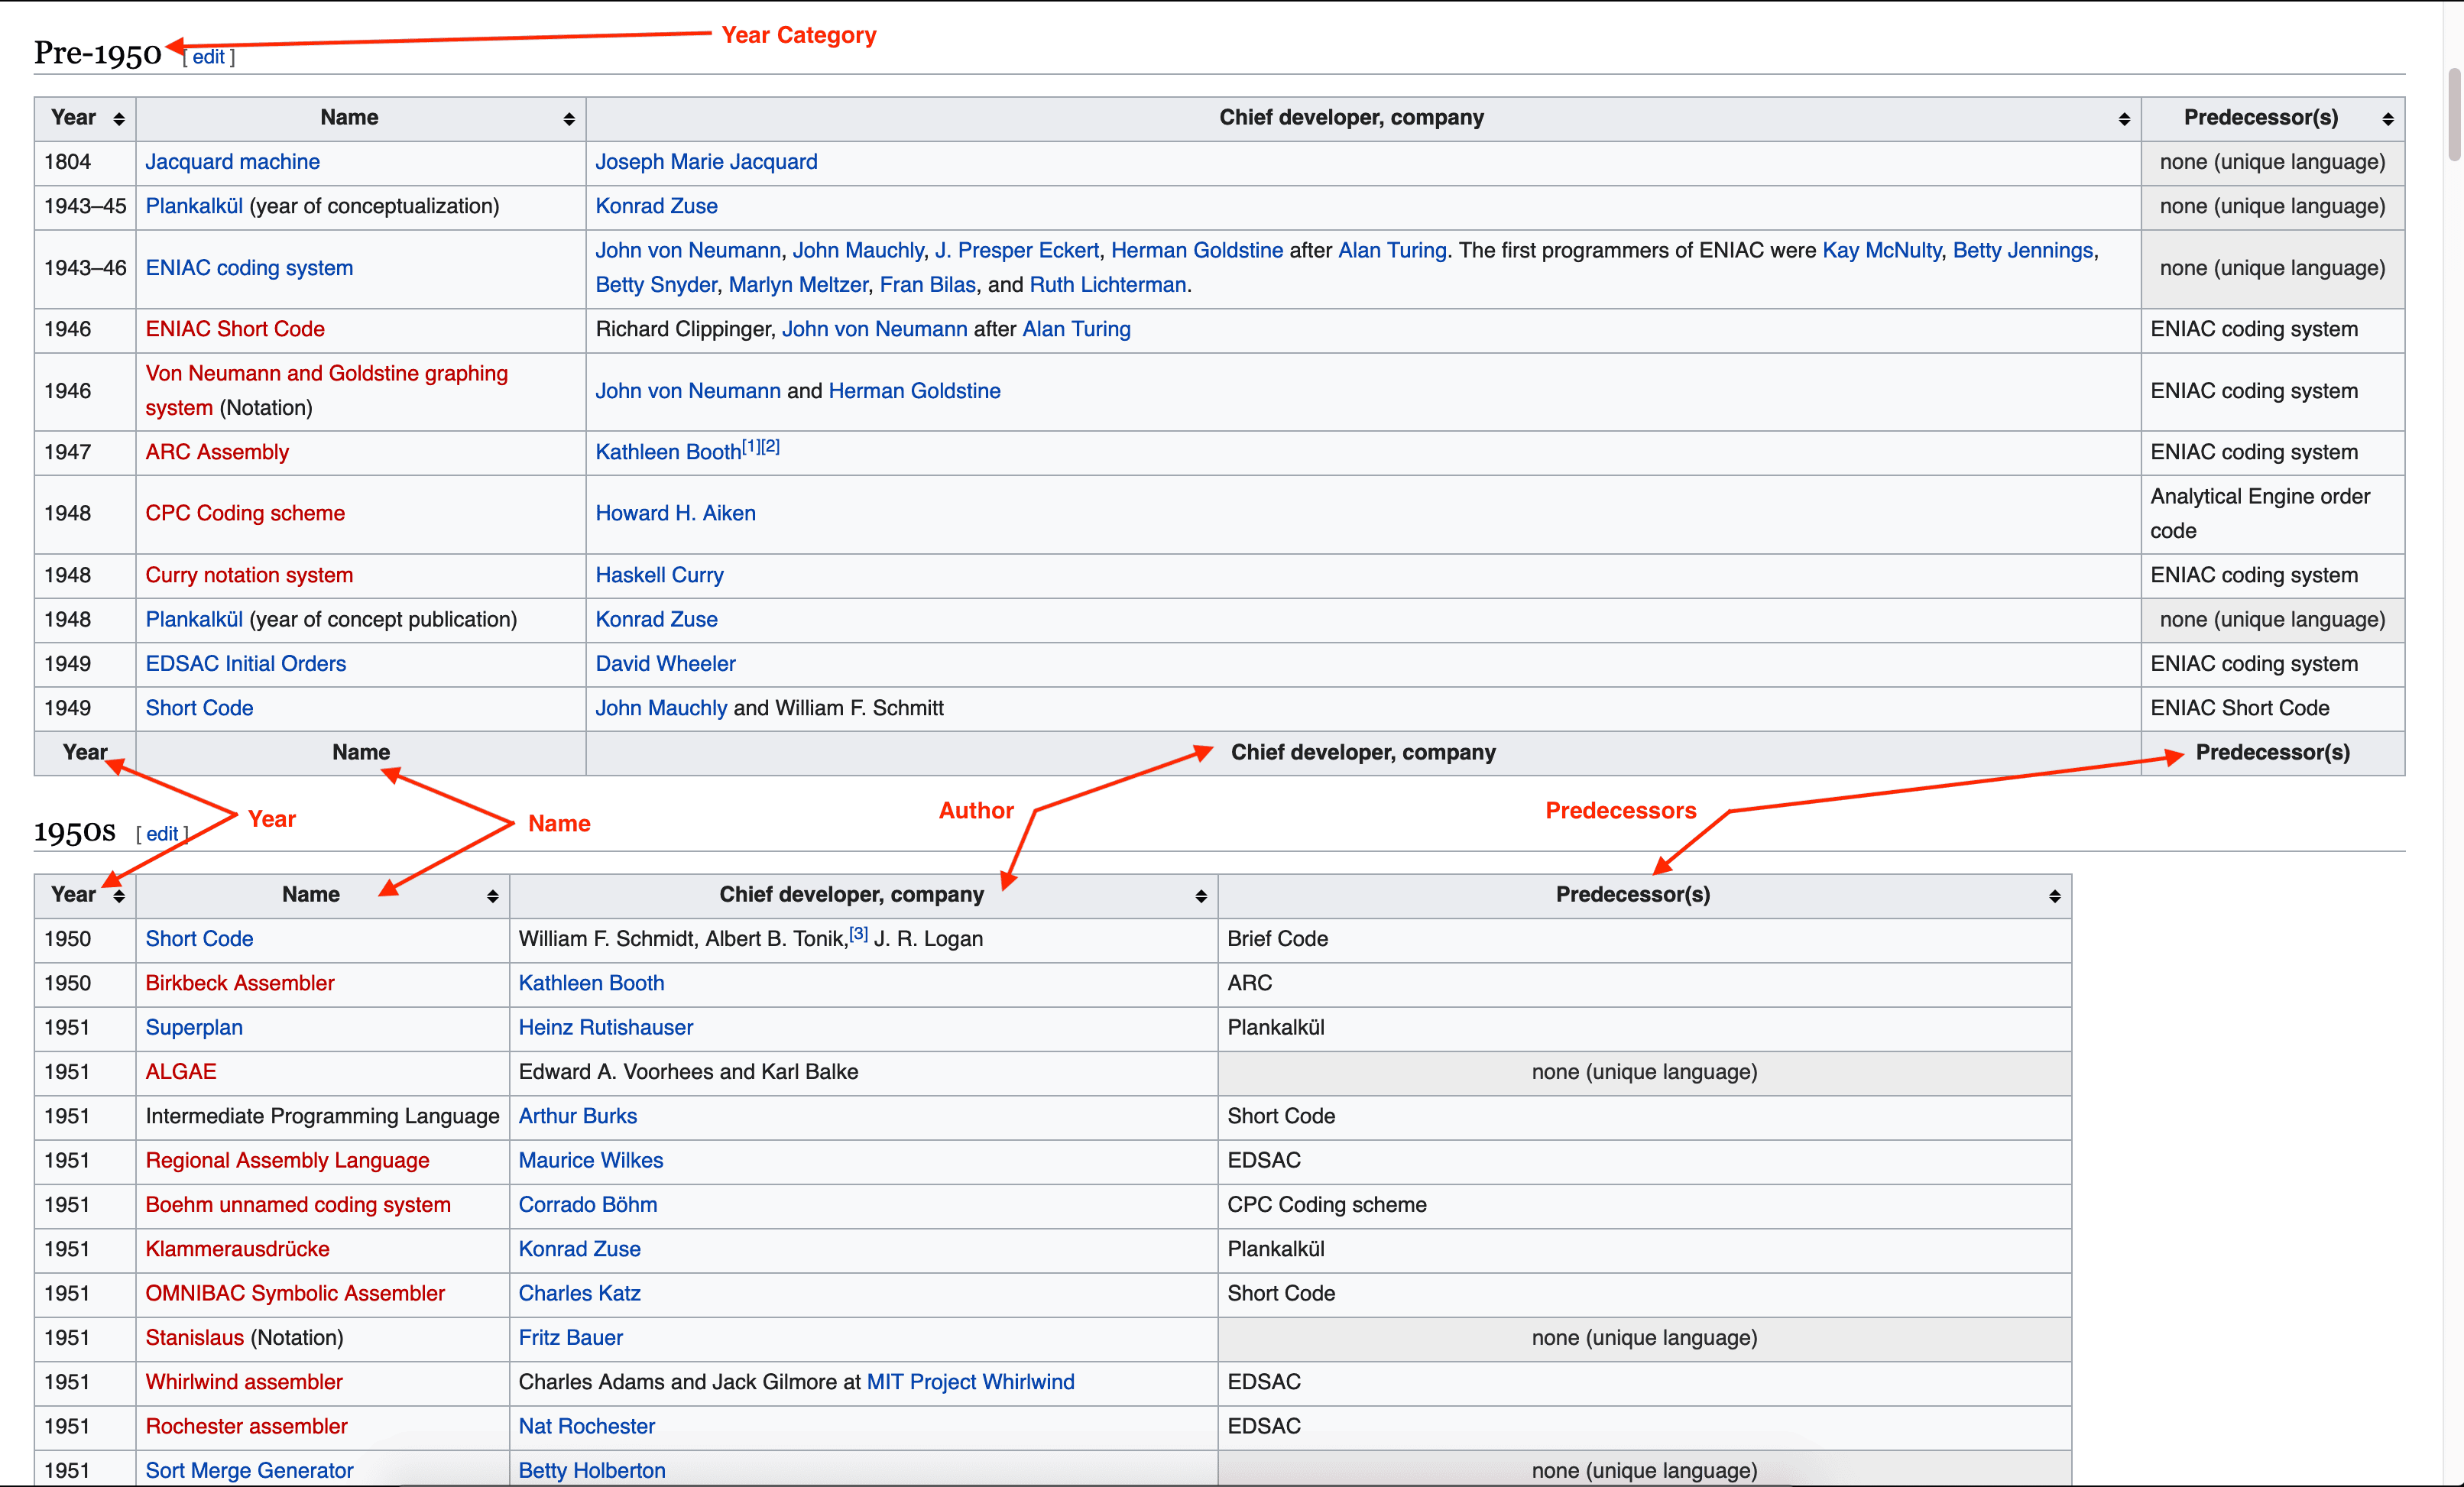This screenshot has width=2464, height=1487.
Task: Sort Pre-1950 table by Year column arrows
Action: coord(119,119)
